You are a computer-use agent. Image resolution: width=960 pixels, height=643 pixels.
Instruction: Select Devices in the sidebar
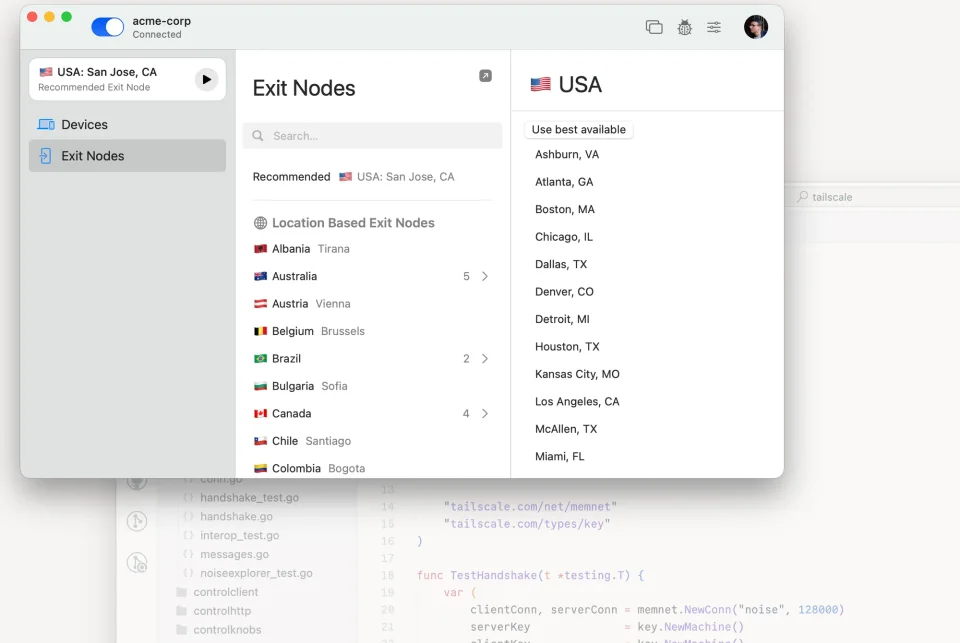[127, 124]
